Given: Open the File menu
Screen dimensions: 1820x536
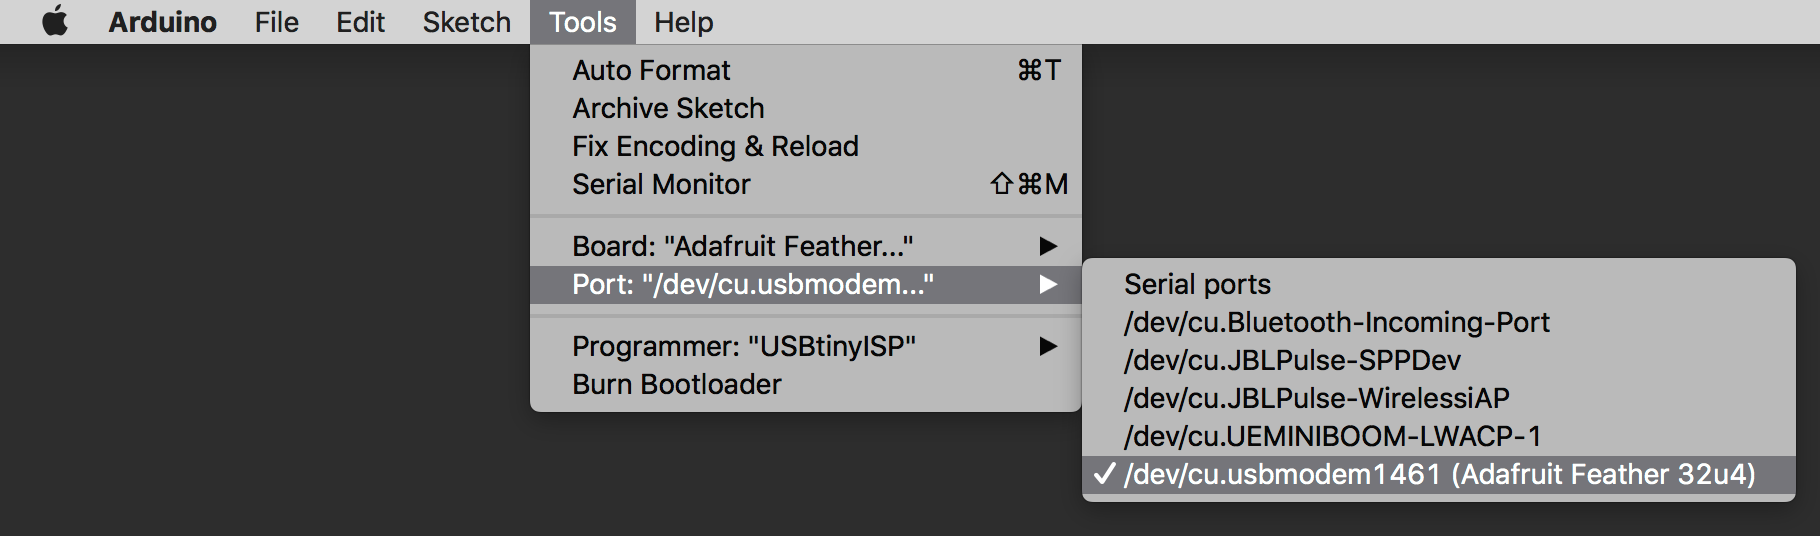Looking at the screenshot, I should point(276,22).
